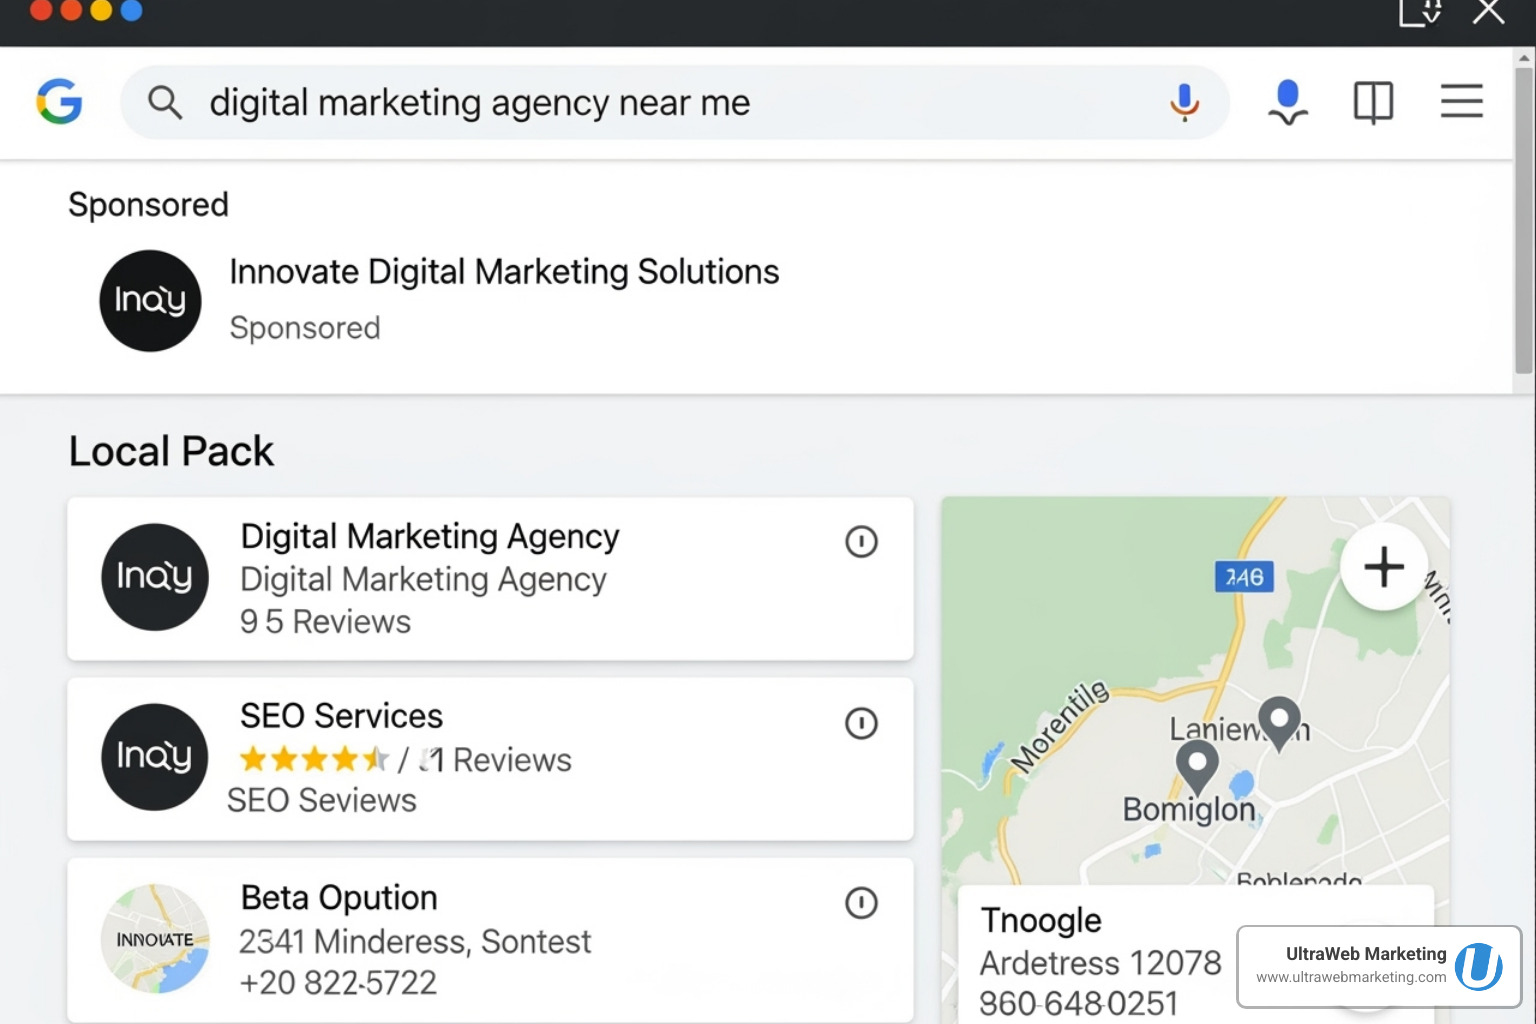The width and height of the screenshot is (1536, 1024).
Task: Open the info icon for SEO Services
Action: tap(861, 723)
